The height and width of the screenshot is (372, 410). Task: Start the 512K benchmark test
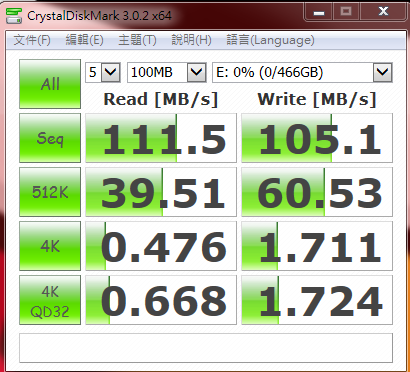(x=50, y=192)
